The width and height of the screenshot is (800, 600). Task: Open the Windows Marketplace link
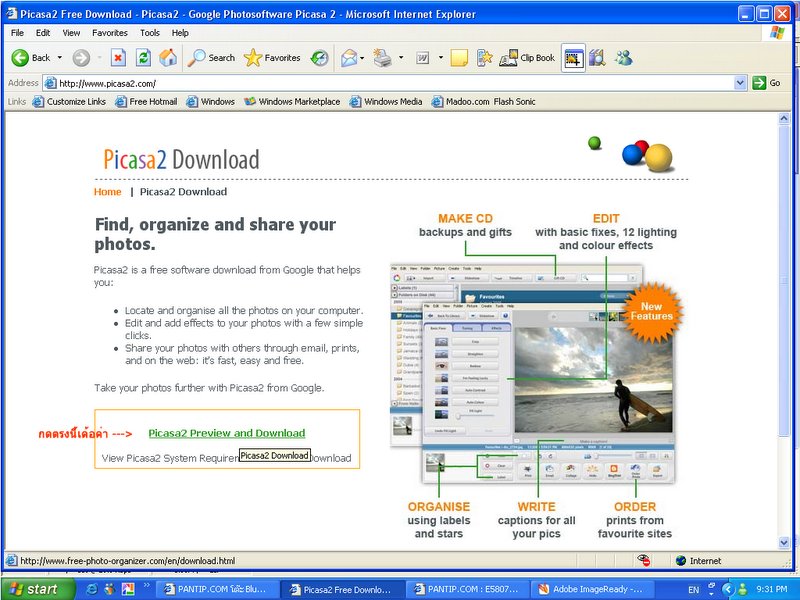(x=292, y=102)
